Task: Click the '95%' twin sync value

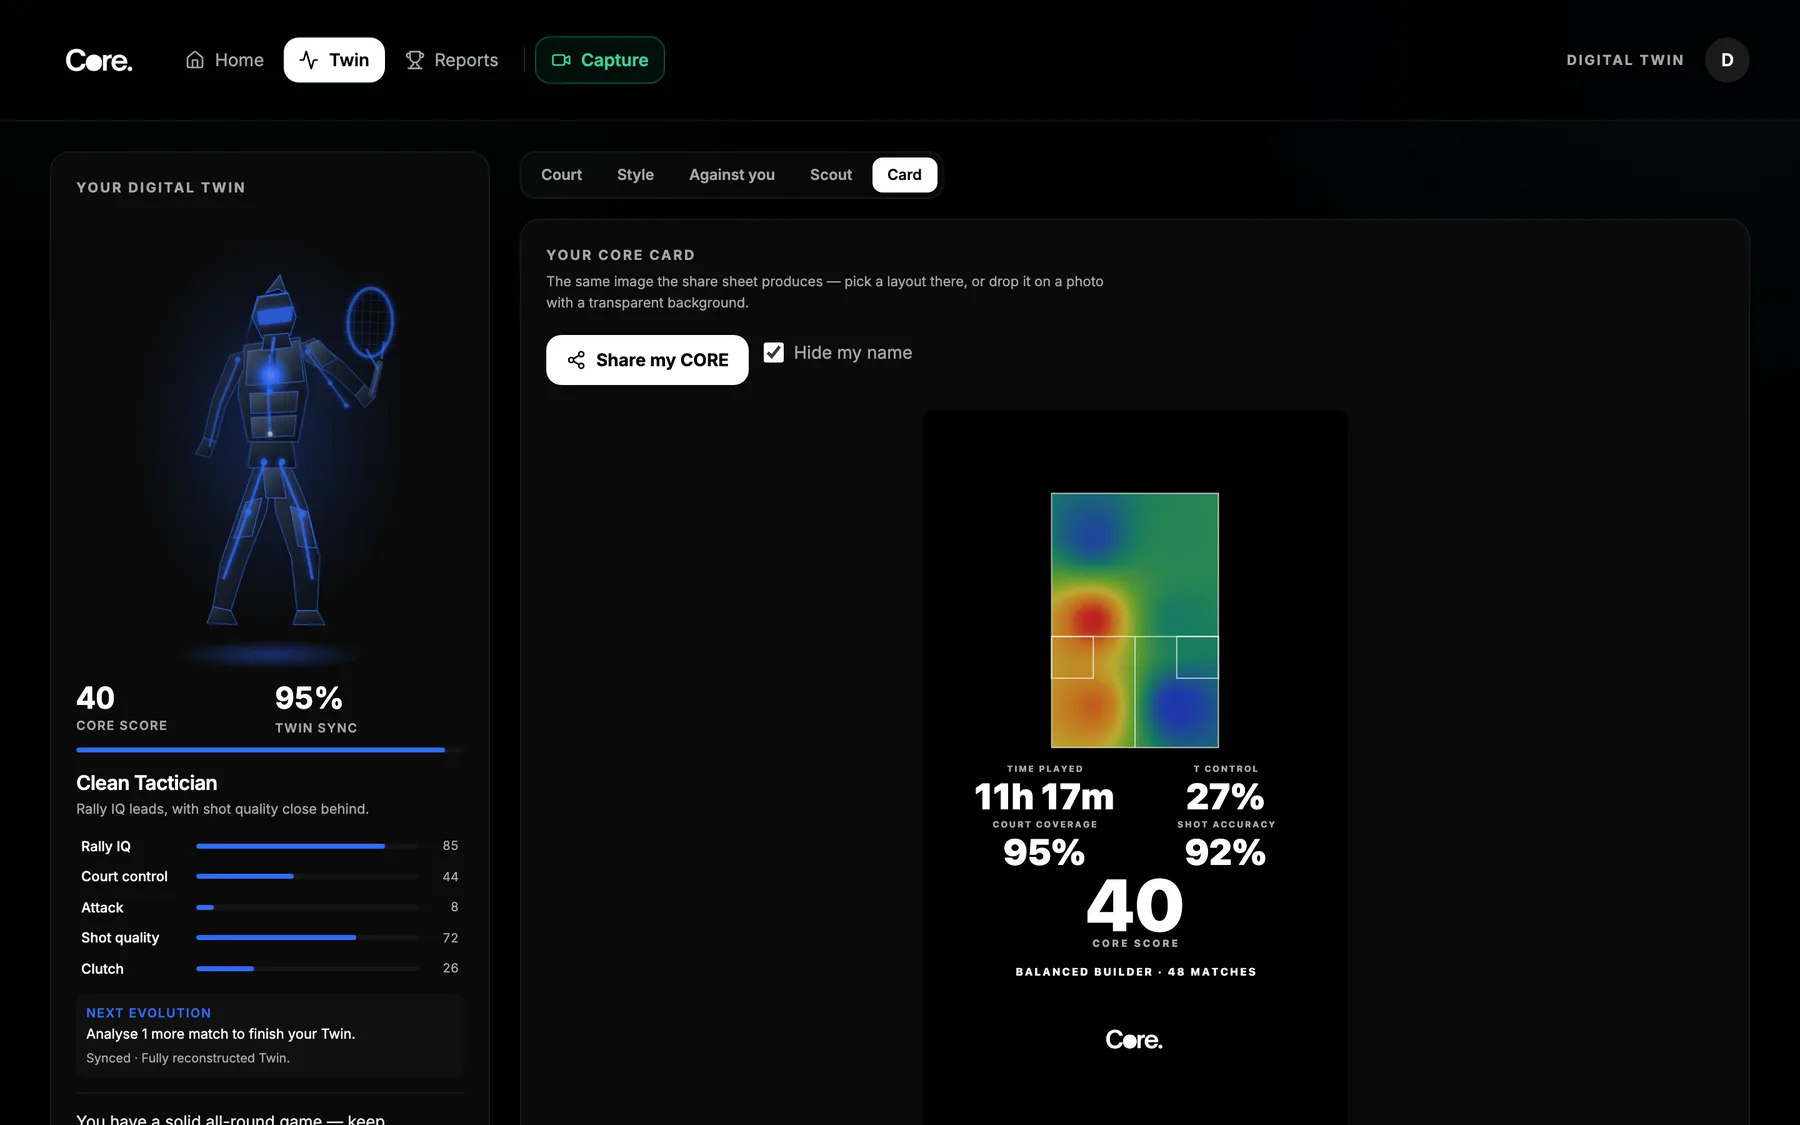Action: point(309,697)
